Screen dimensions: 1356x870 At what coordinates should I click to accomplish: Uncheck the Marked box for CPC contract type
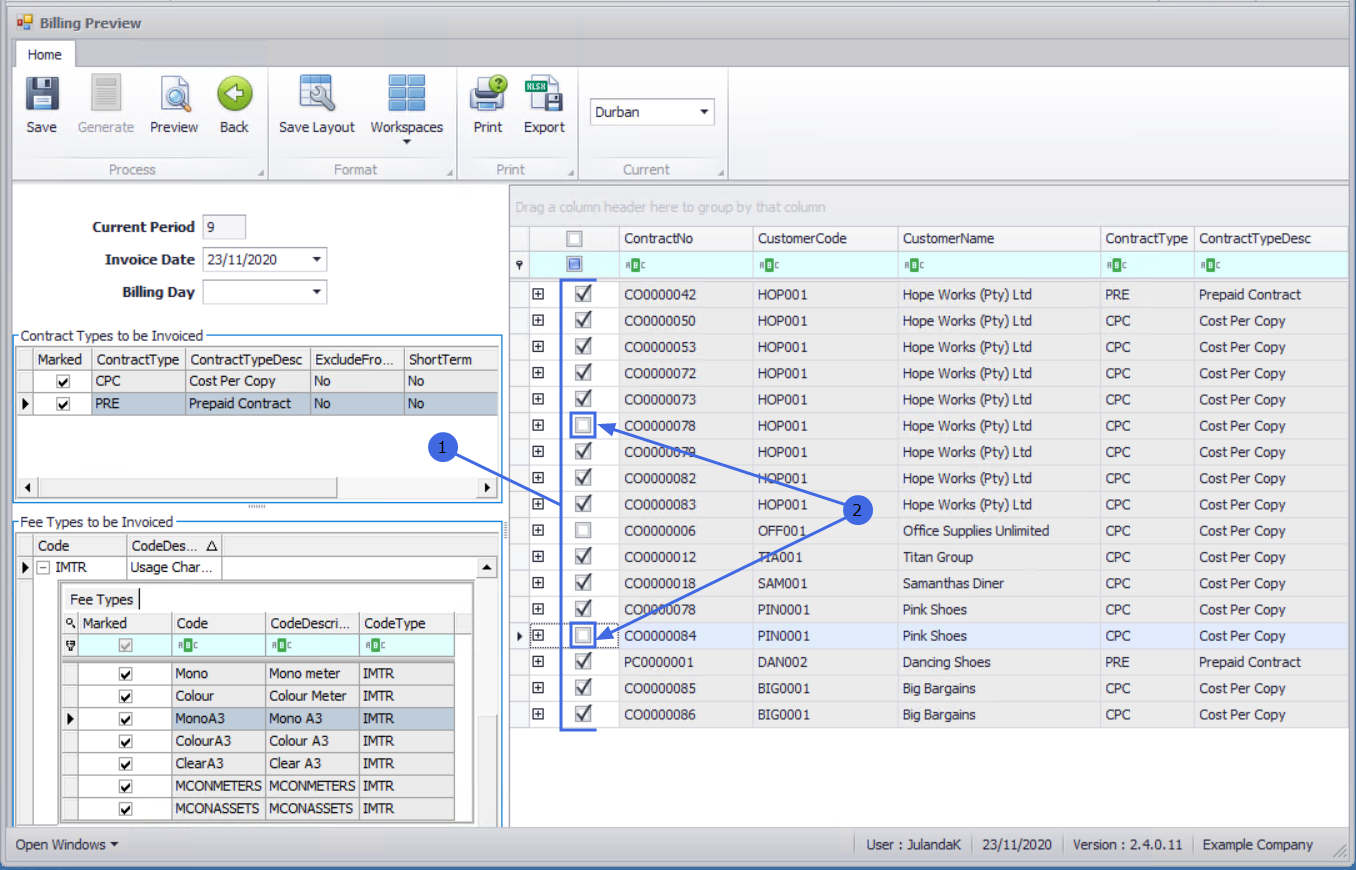point(63,381)
